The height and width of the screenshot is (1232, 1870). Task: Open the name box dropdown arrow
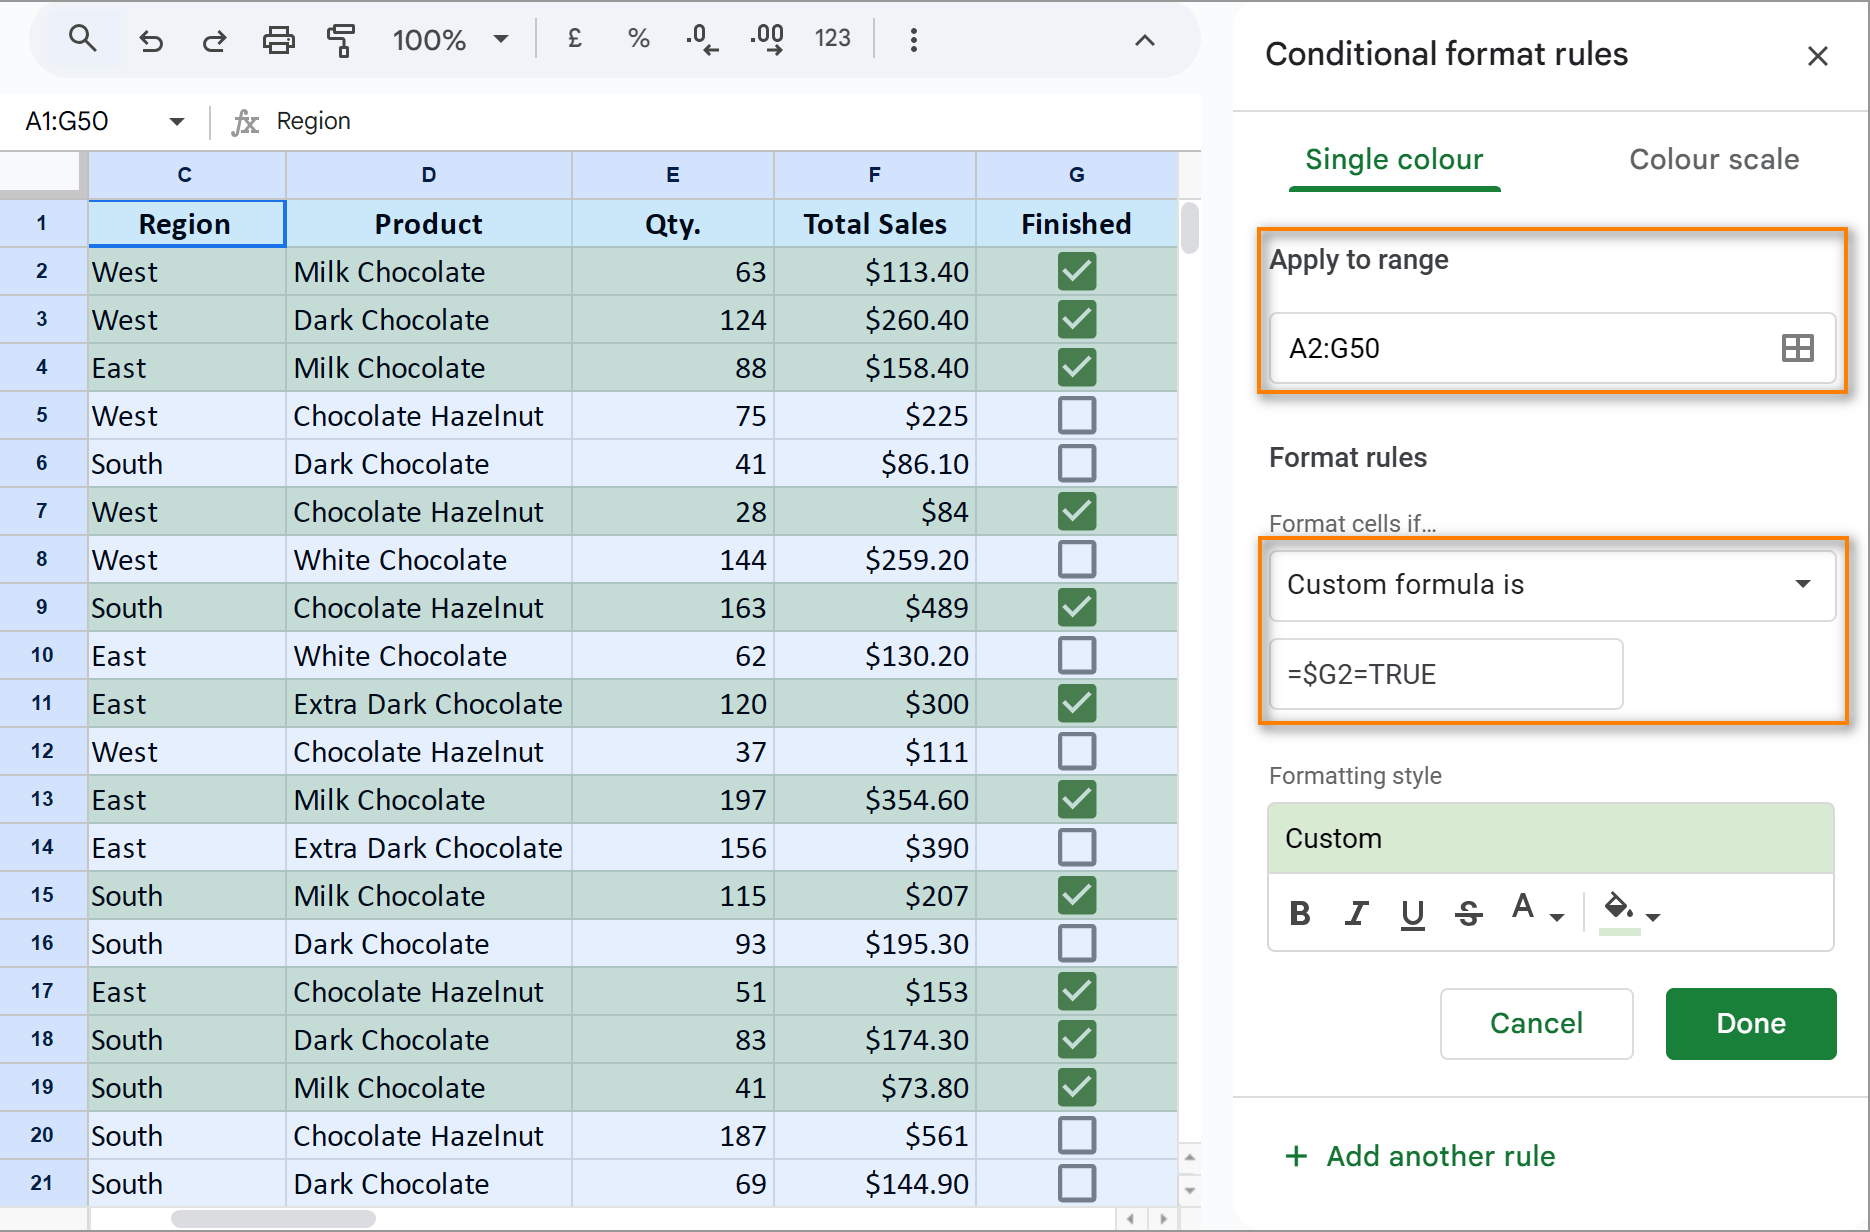click(177, 122)
